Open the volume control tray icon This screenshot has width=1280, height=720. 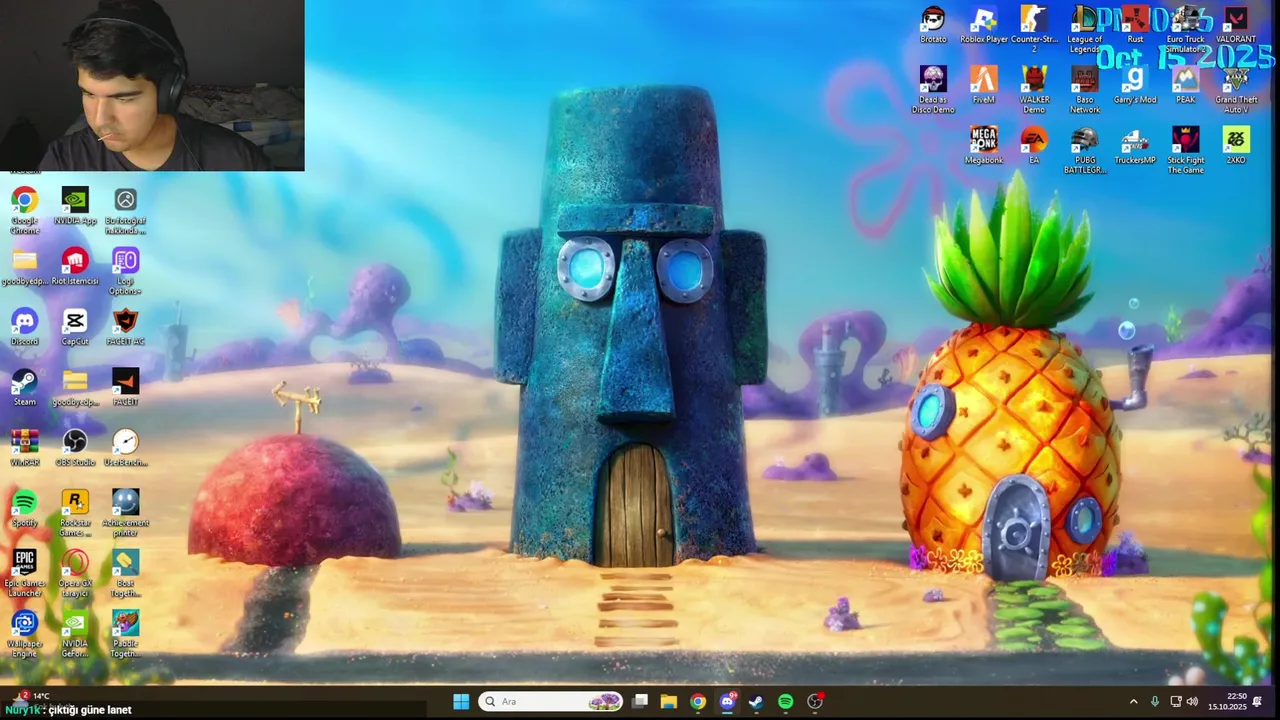(1192, 702)
